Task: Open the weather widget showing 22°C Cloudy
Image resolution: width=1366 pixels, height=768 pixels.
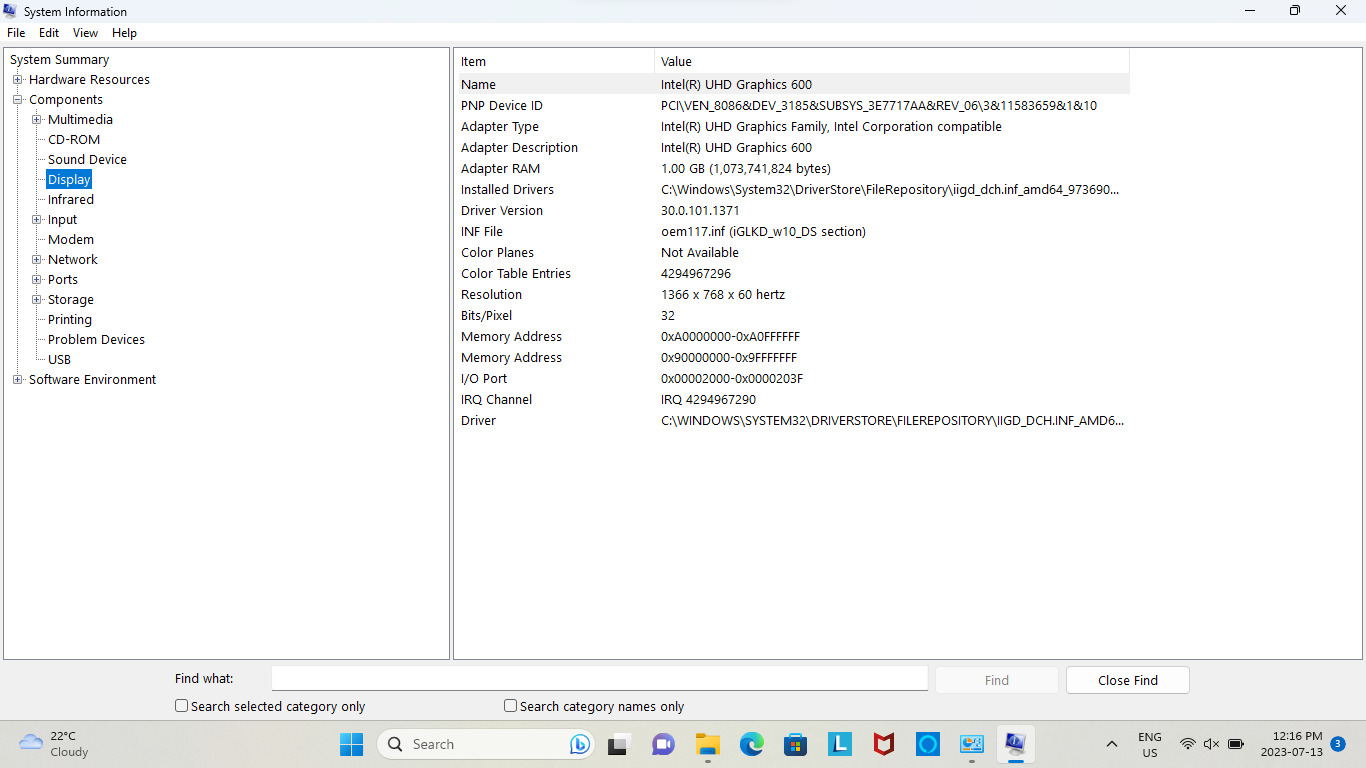Action: click(x=55, y=744)
